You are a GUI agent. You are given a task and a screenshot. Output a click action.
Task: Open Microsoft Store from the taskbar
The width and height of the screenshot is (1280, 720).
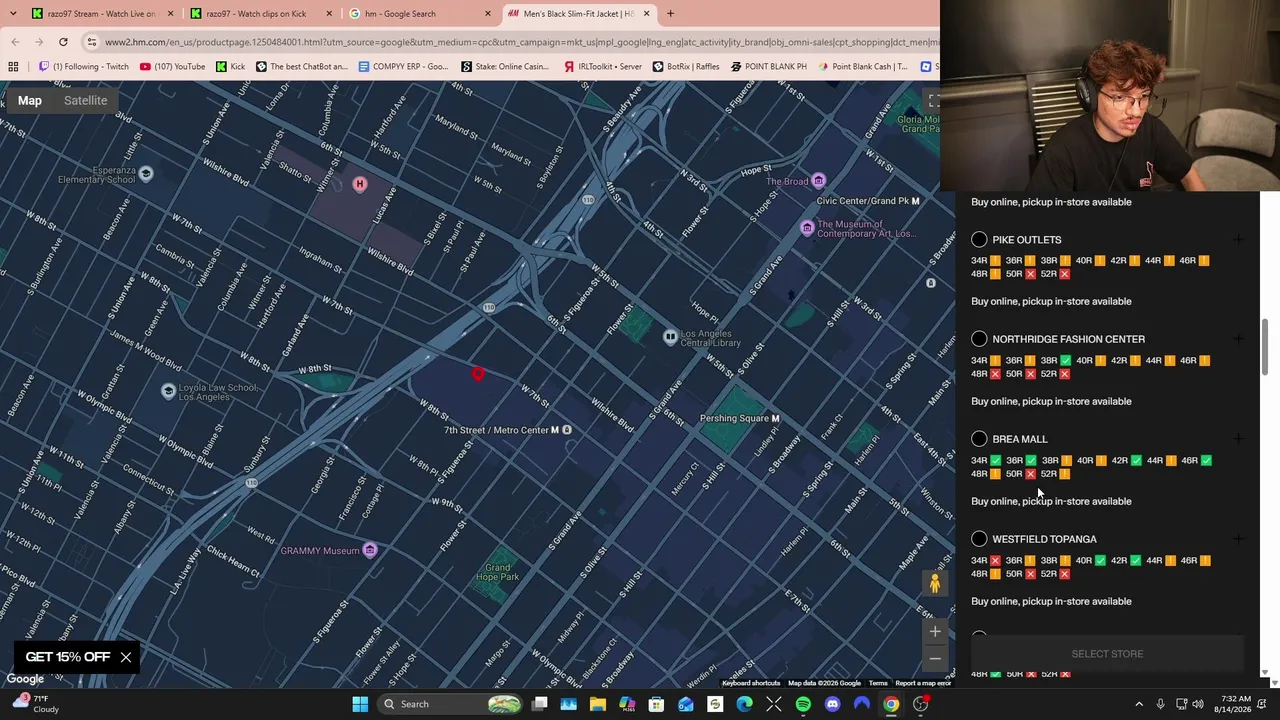[656, 704]
